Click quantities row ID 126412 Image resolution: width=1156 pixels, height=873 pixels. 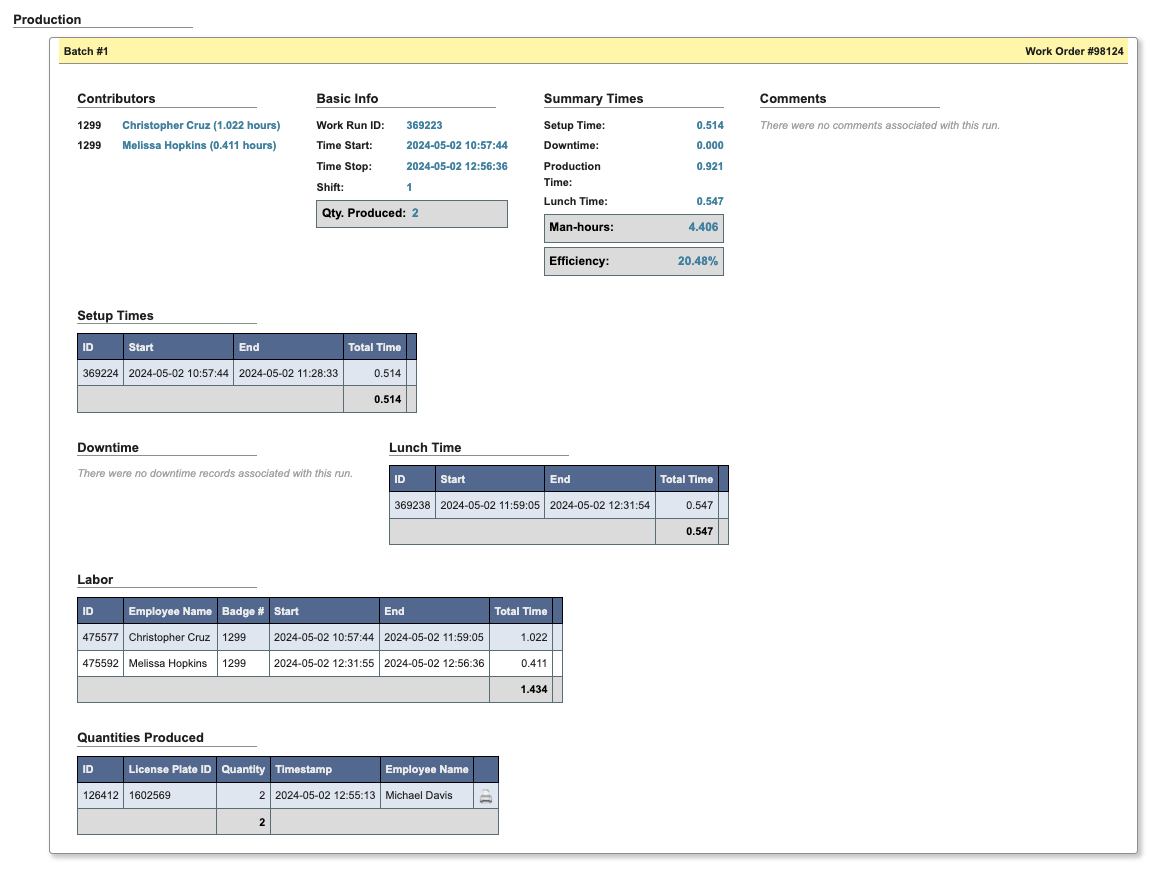[x=100, y=795]
